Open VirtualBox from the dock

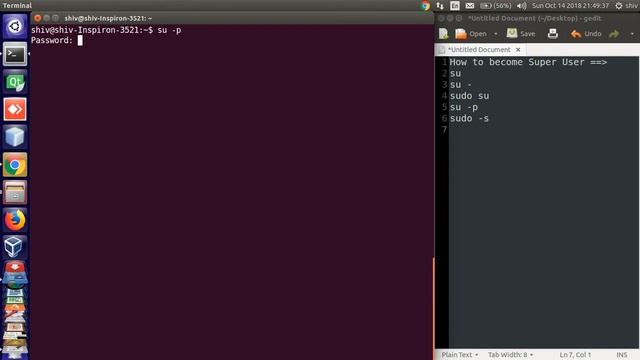click(x=15, y=247)
